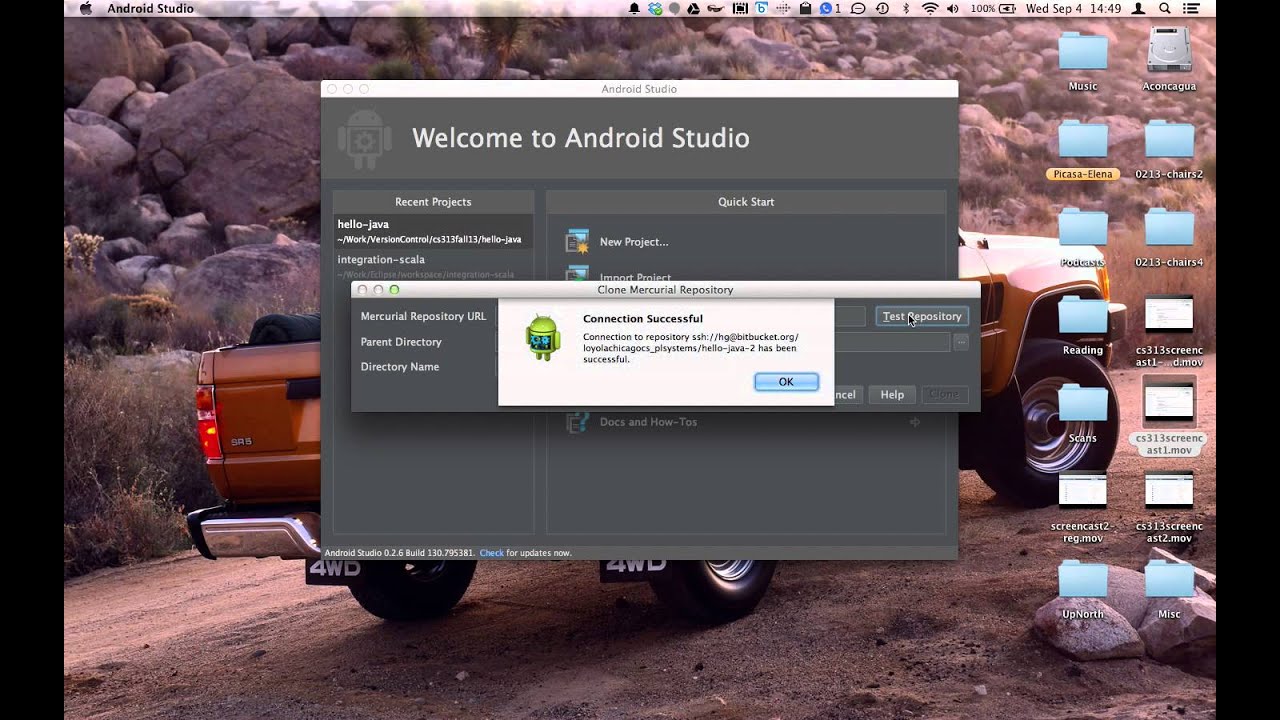
Task: Click the New Project icon
Action: pos(577,241)
